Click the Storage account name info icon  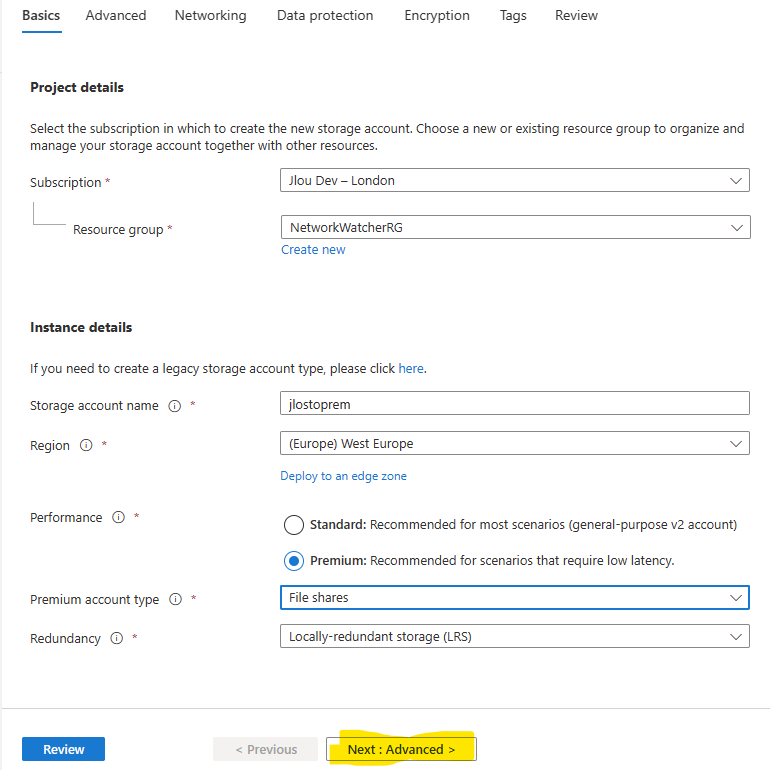175,406
